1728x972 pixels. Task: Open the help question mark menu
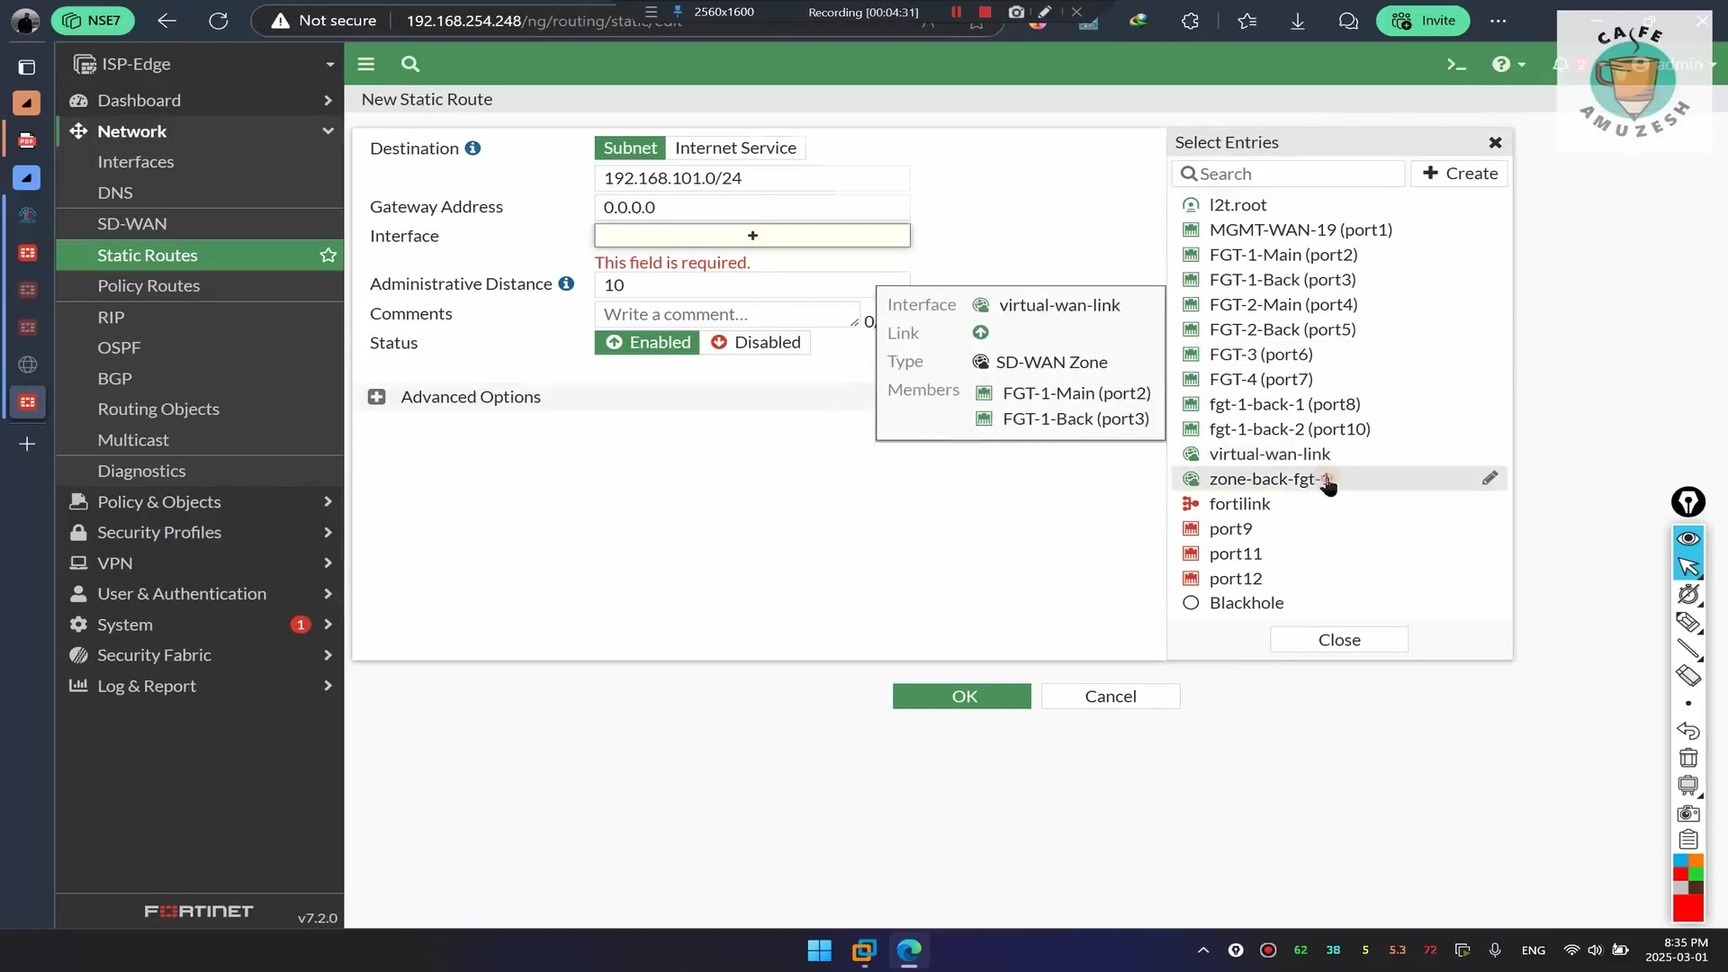1508,64
